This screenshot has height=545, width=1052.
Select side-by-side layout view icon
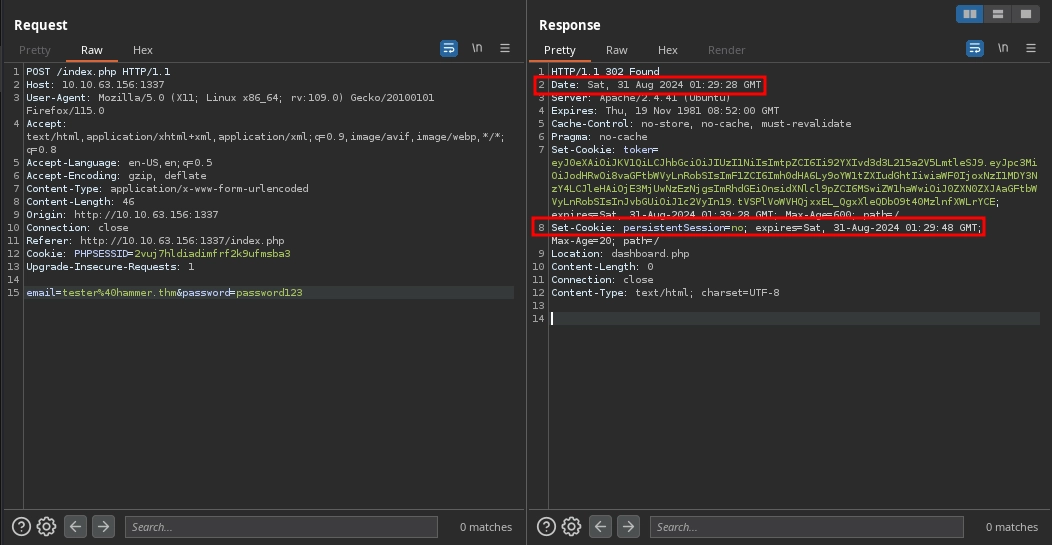click(969, 14)
